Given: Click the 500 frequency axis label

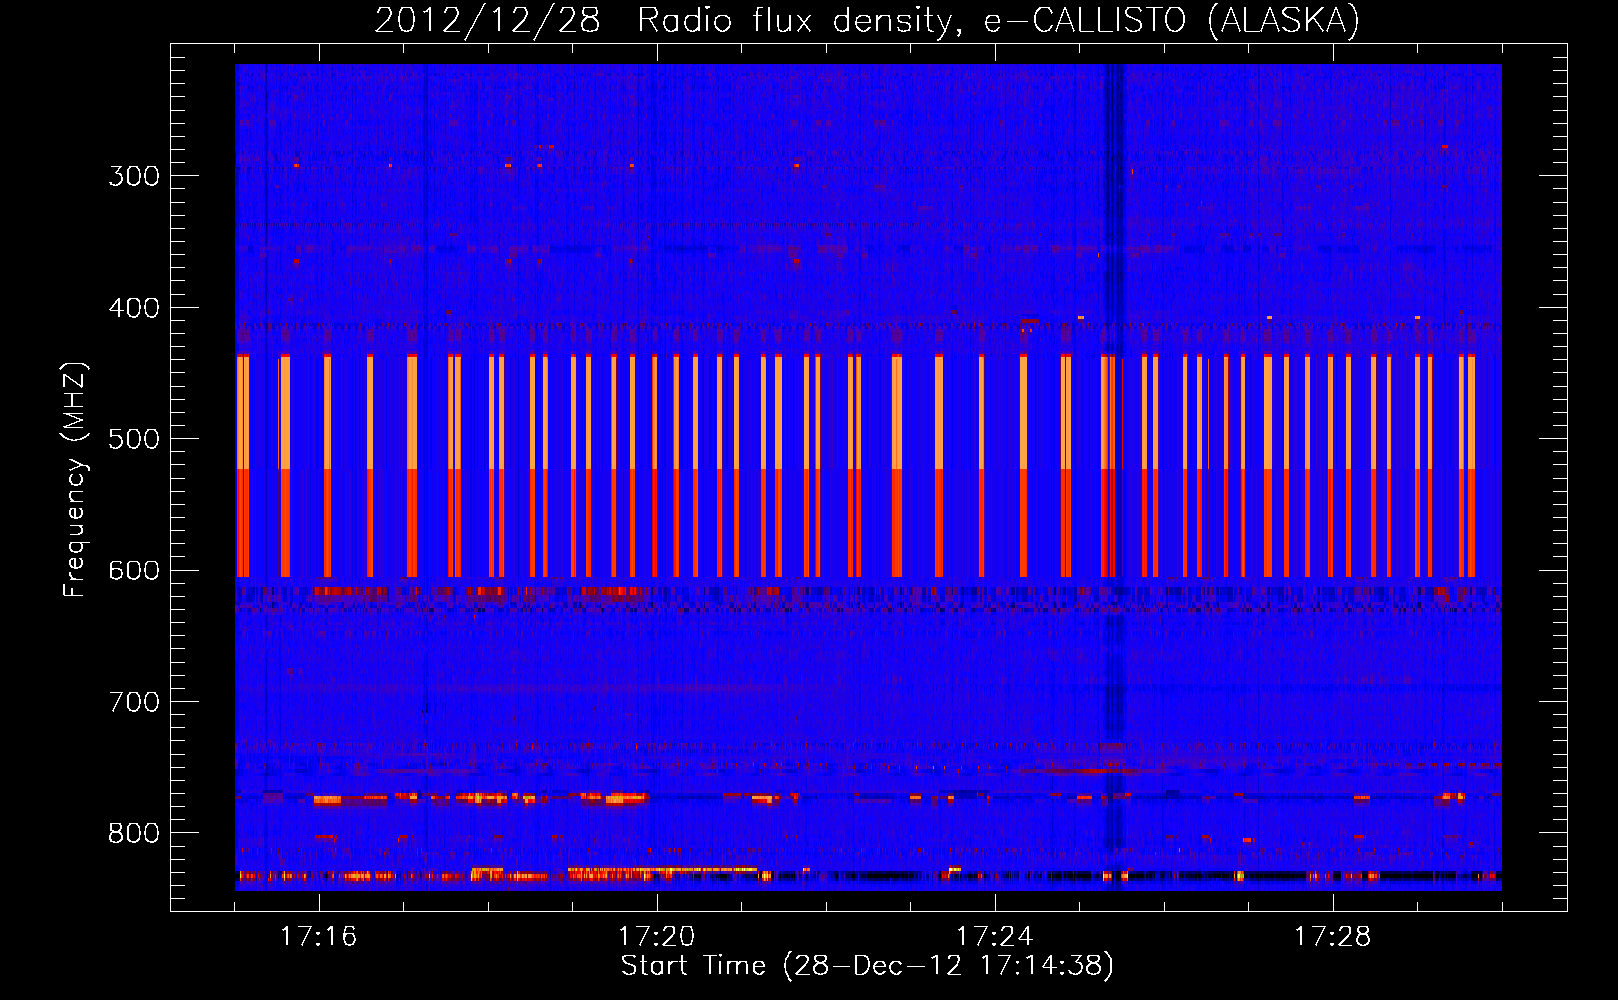Looking at the screenshot, I should 134,439.
